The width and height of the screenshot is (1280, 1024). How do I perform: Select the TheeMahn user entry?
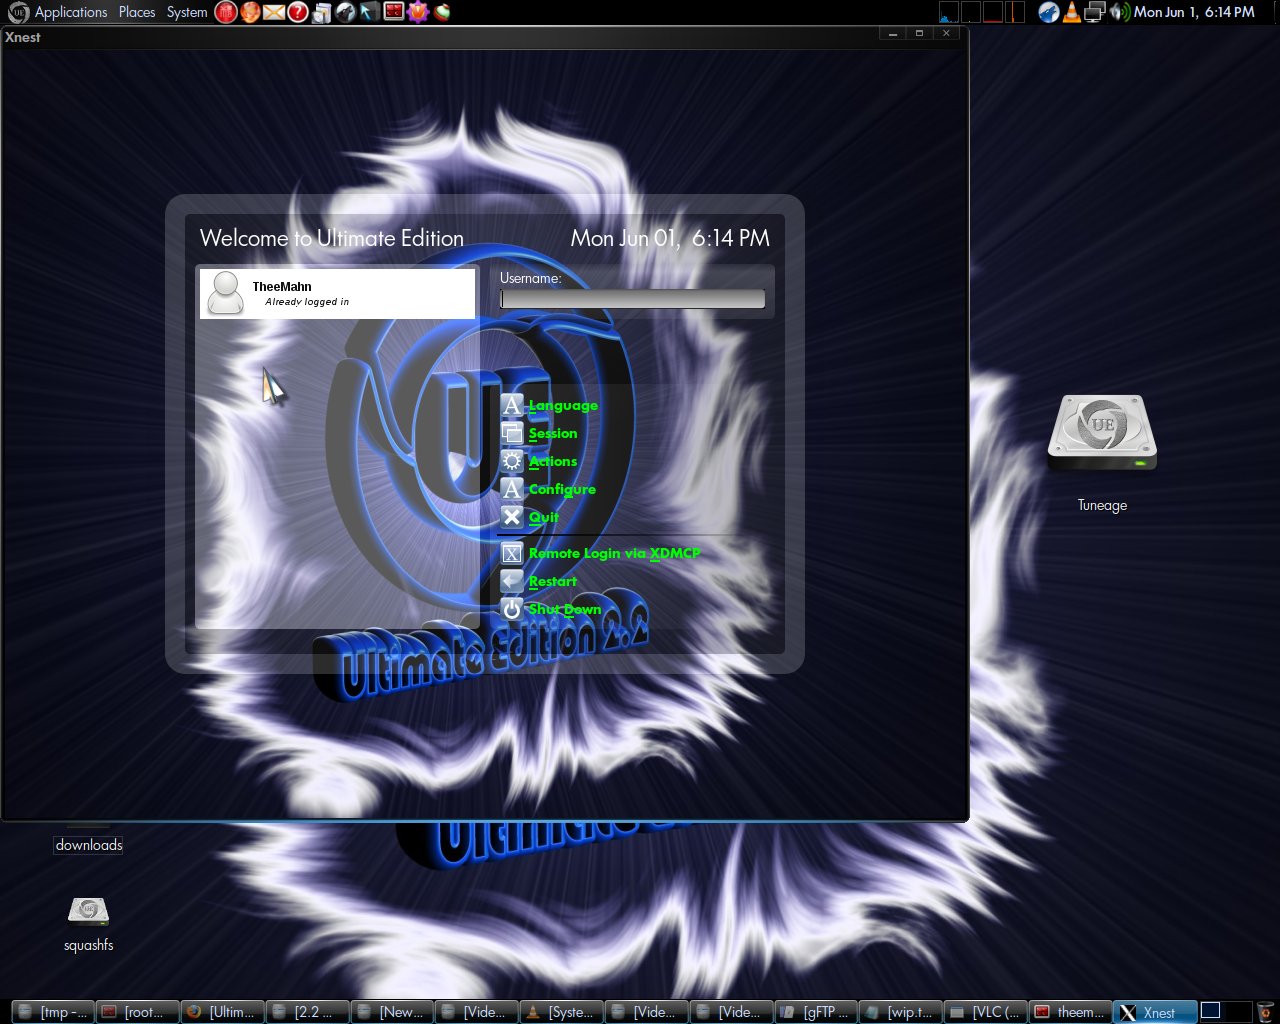click(x=337, y=294)
